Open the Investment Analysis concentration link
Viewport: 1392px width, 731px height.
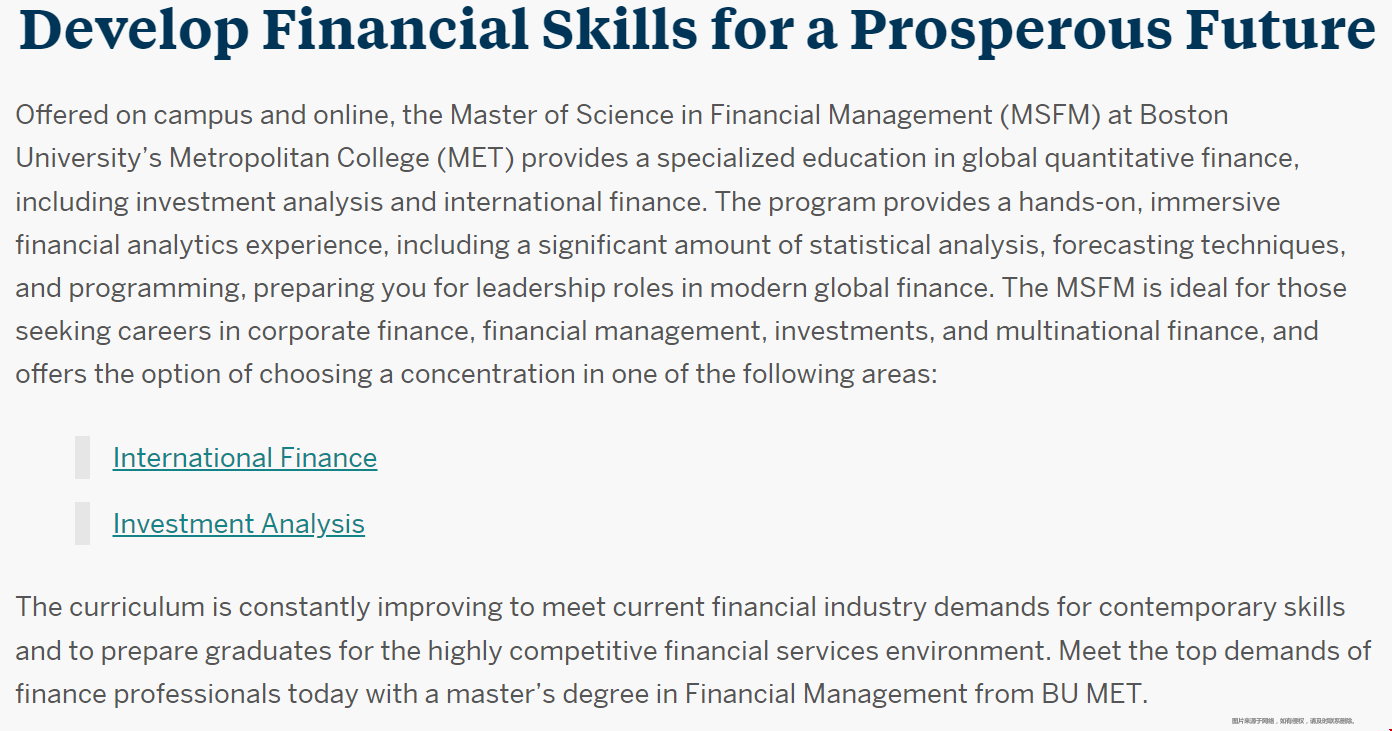[239, 524]
